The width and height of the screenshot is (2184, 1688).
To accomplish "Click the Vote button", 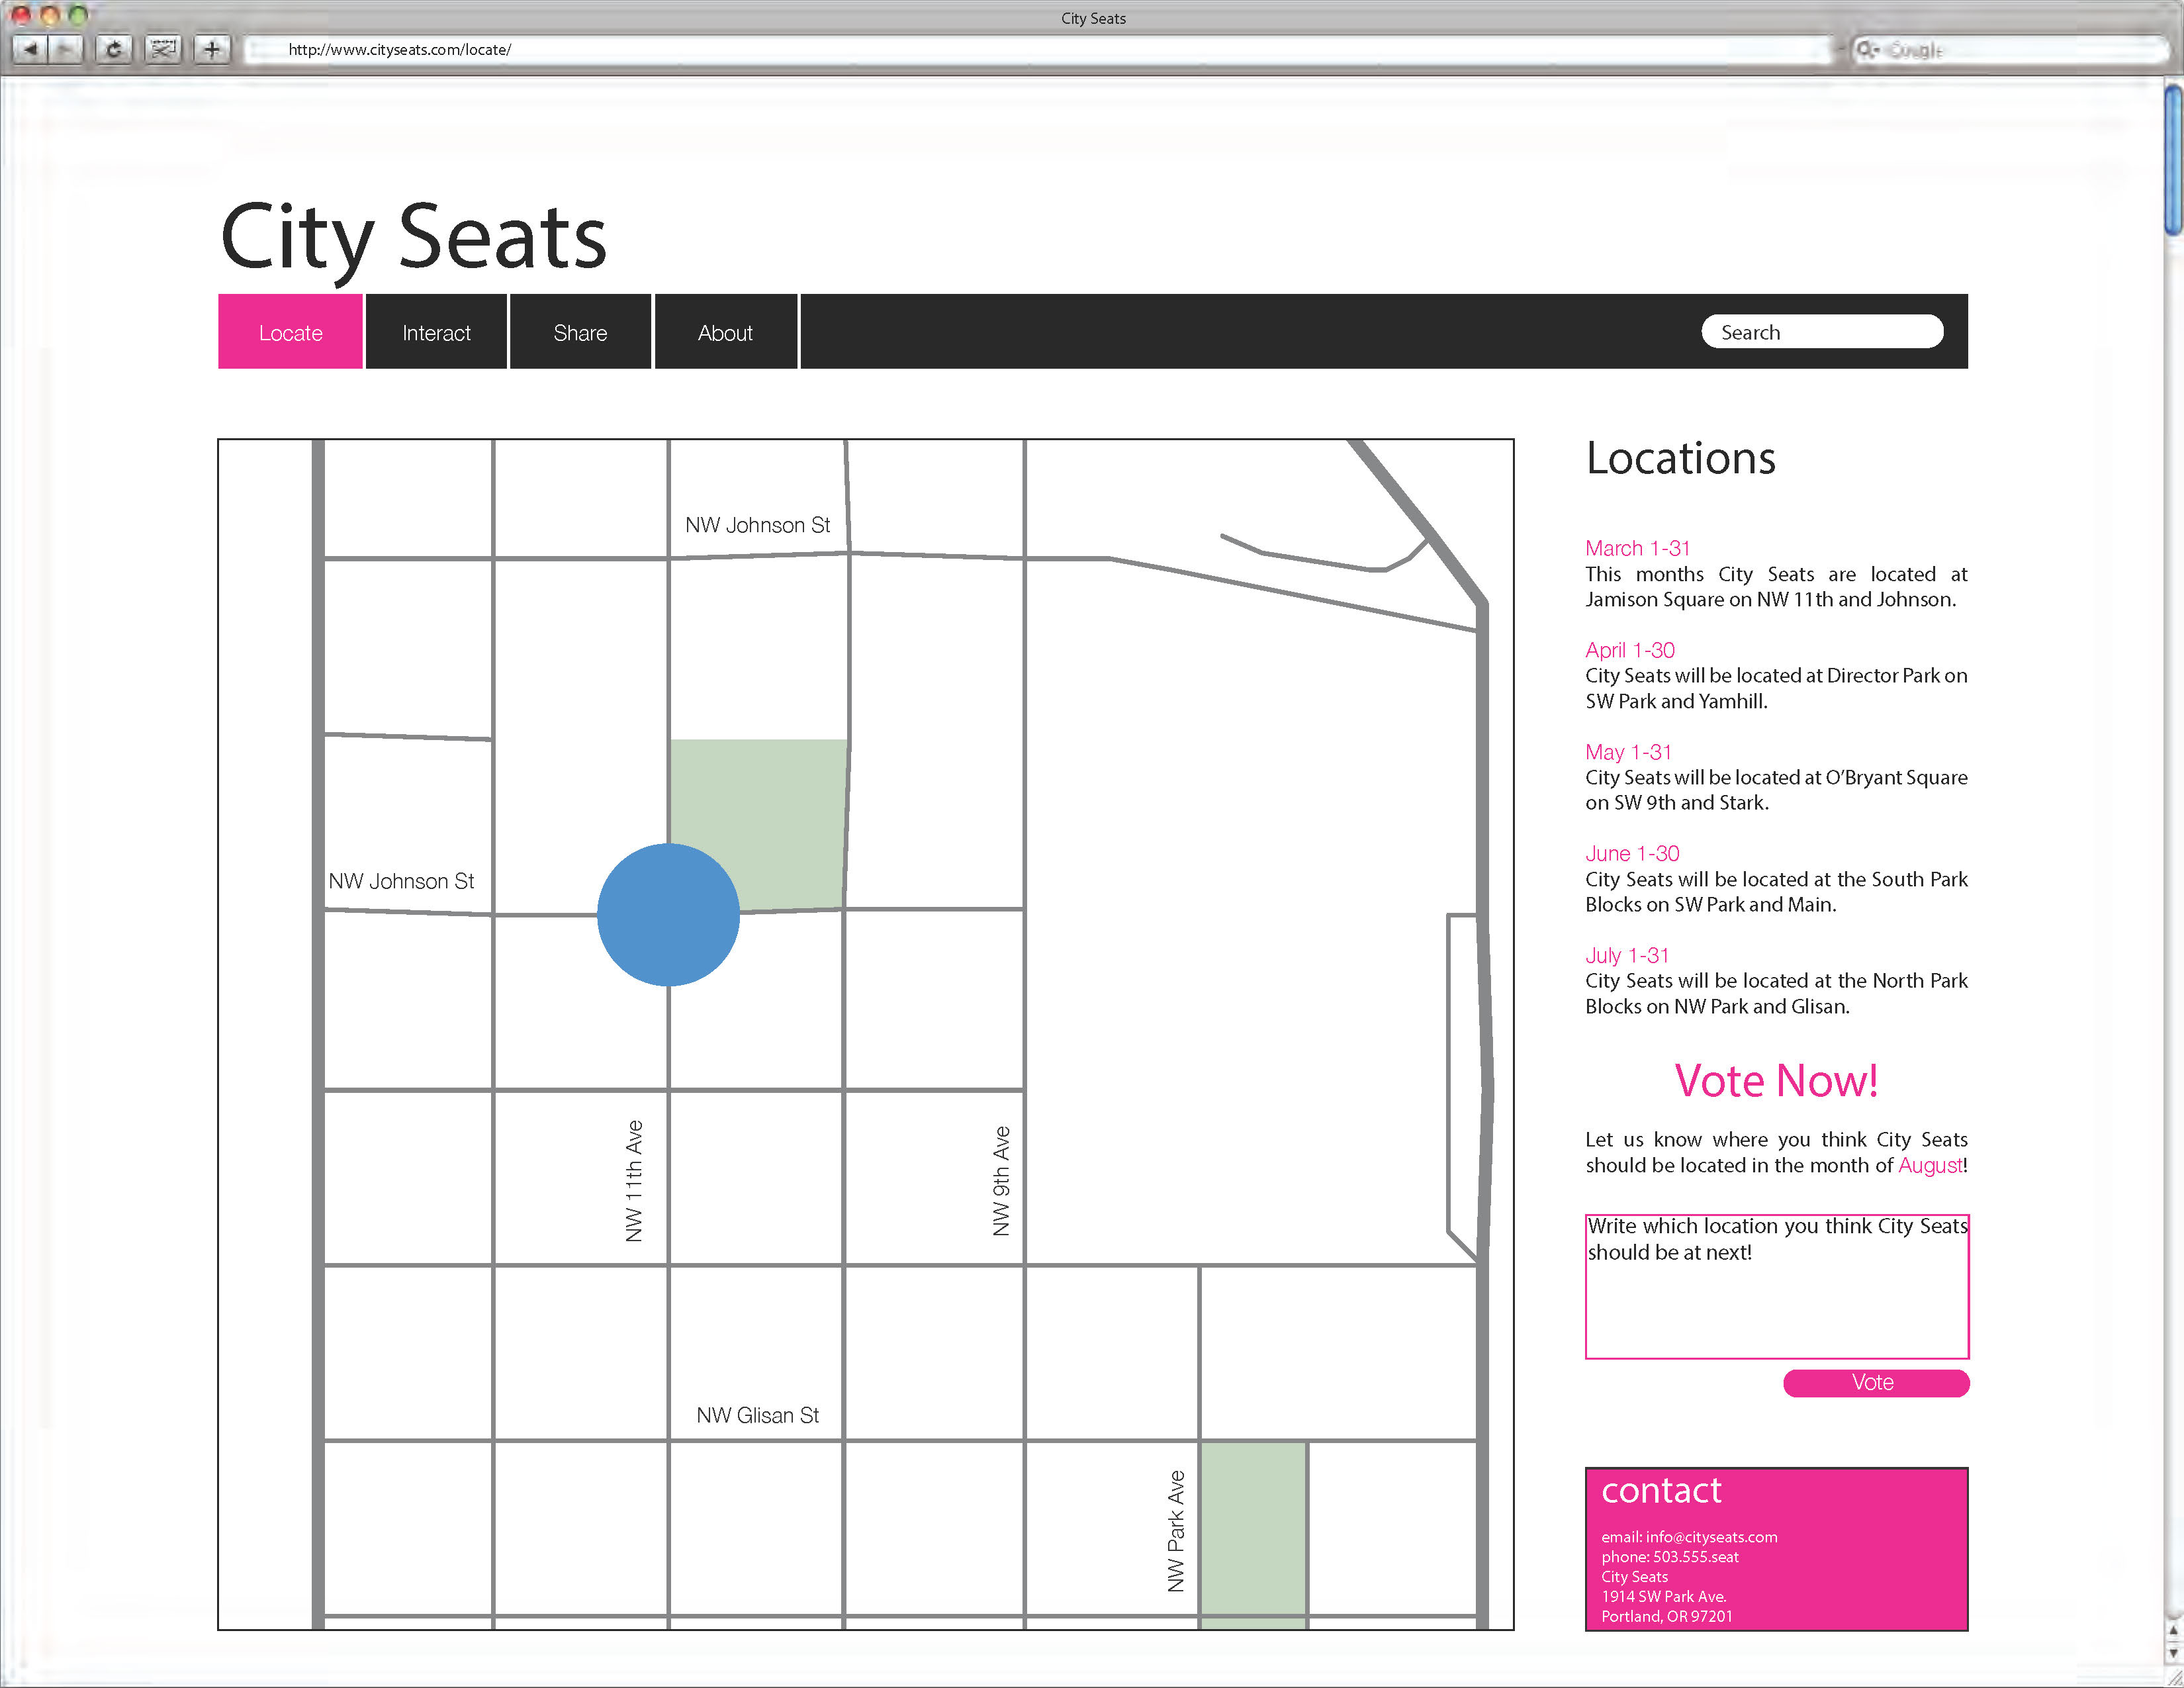I will (x=1875, y=1382).
